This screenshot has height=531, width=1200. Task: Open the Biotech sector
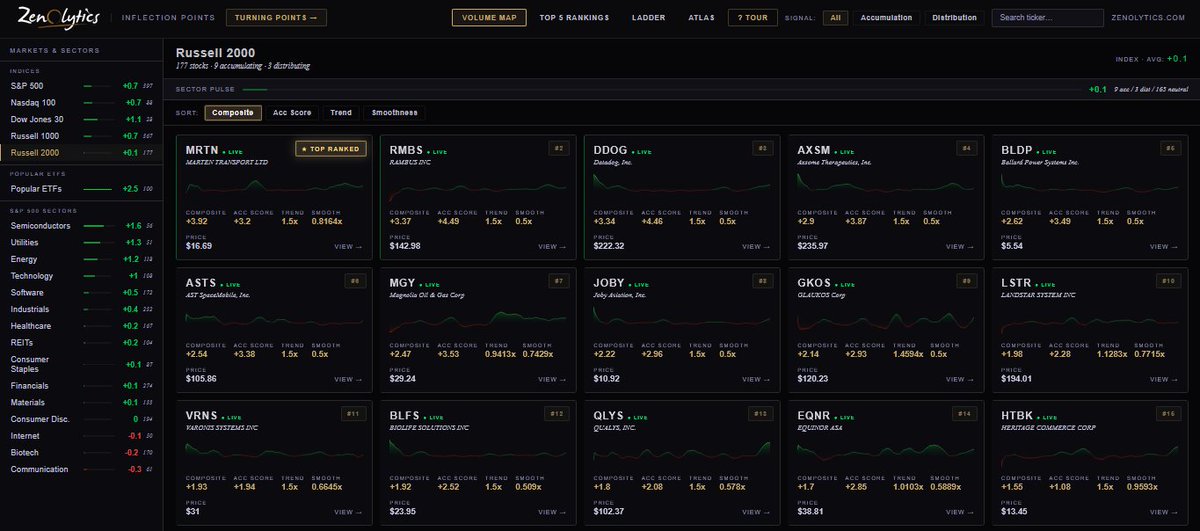coord(80,452)
